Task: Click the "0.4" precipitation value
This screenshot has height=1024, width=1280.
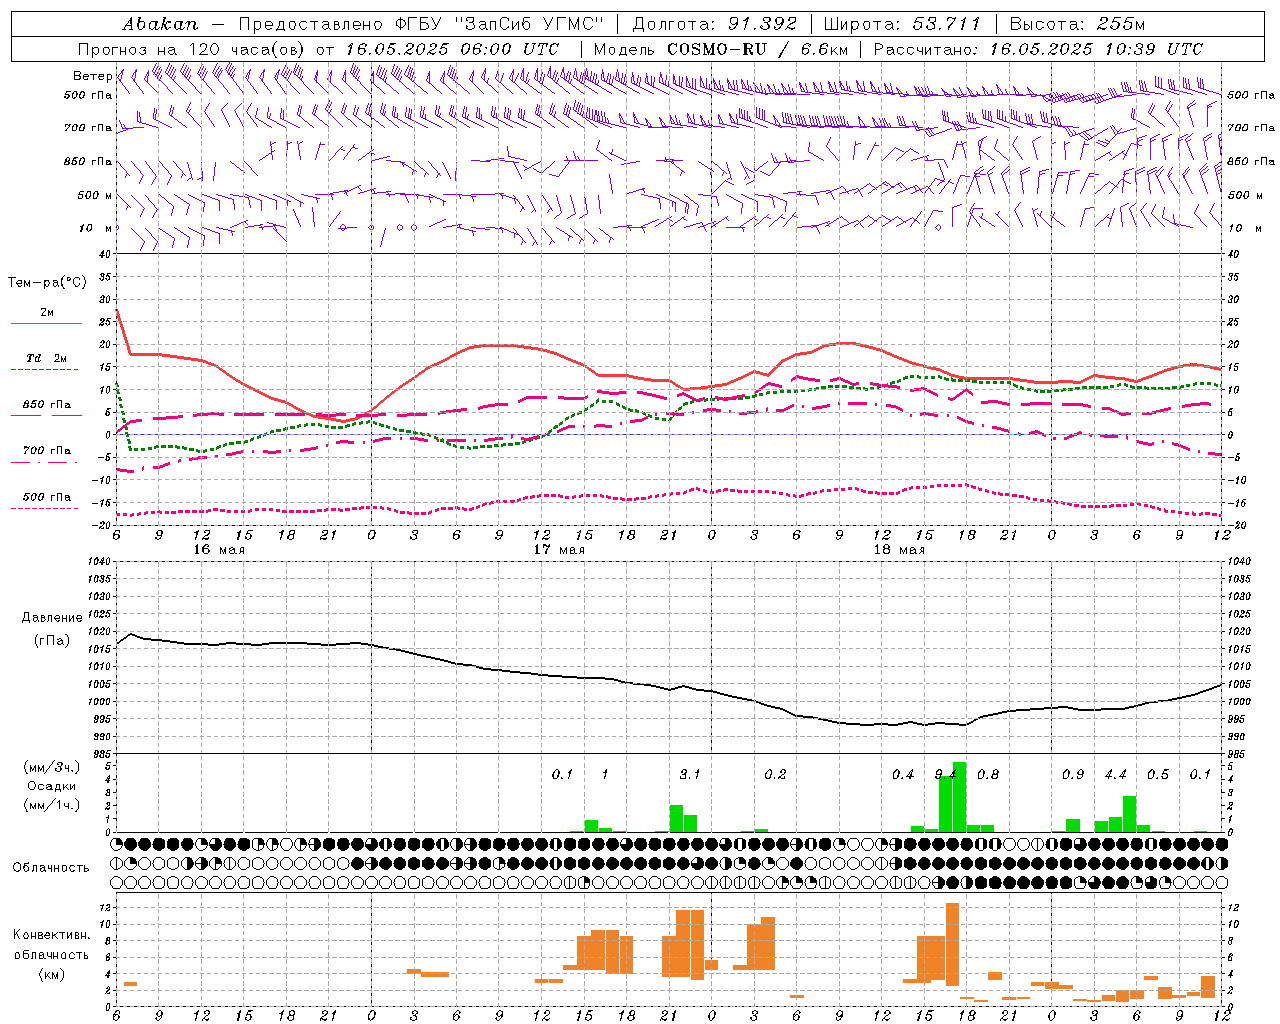Action: tap(903, 775)
